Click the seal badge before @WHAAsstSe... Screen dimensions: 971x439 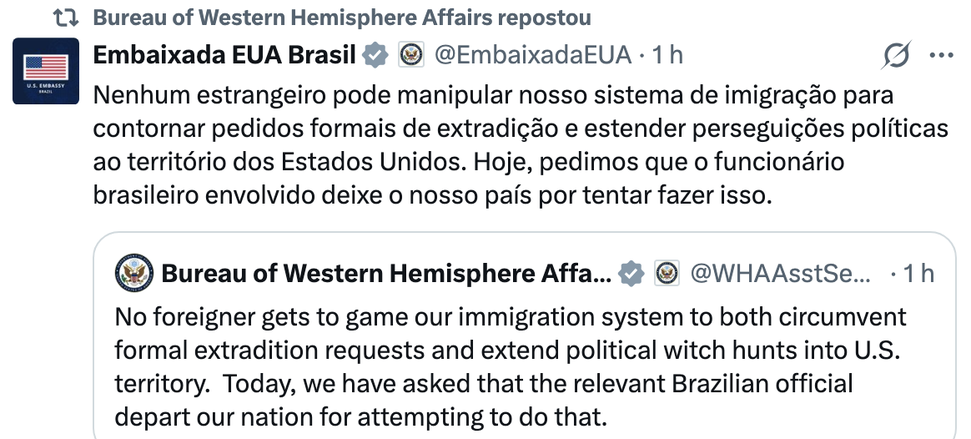(667, 273)
